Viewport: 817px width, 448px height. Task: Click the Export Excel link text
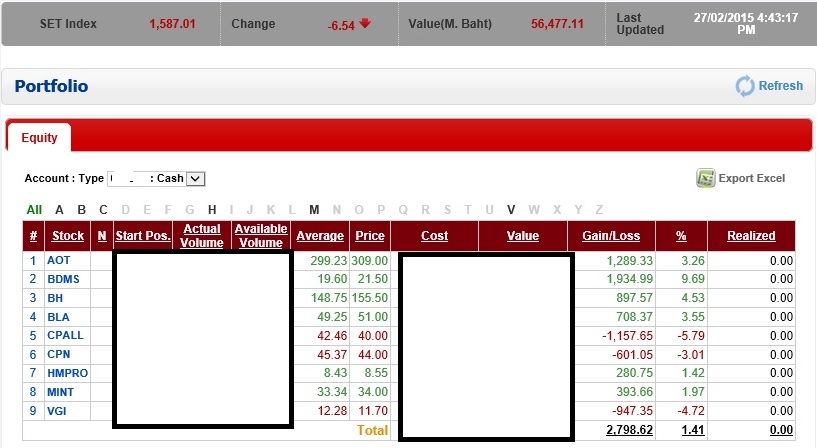point(751,178)
